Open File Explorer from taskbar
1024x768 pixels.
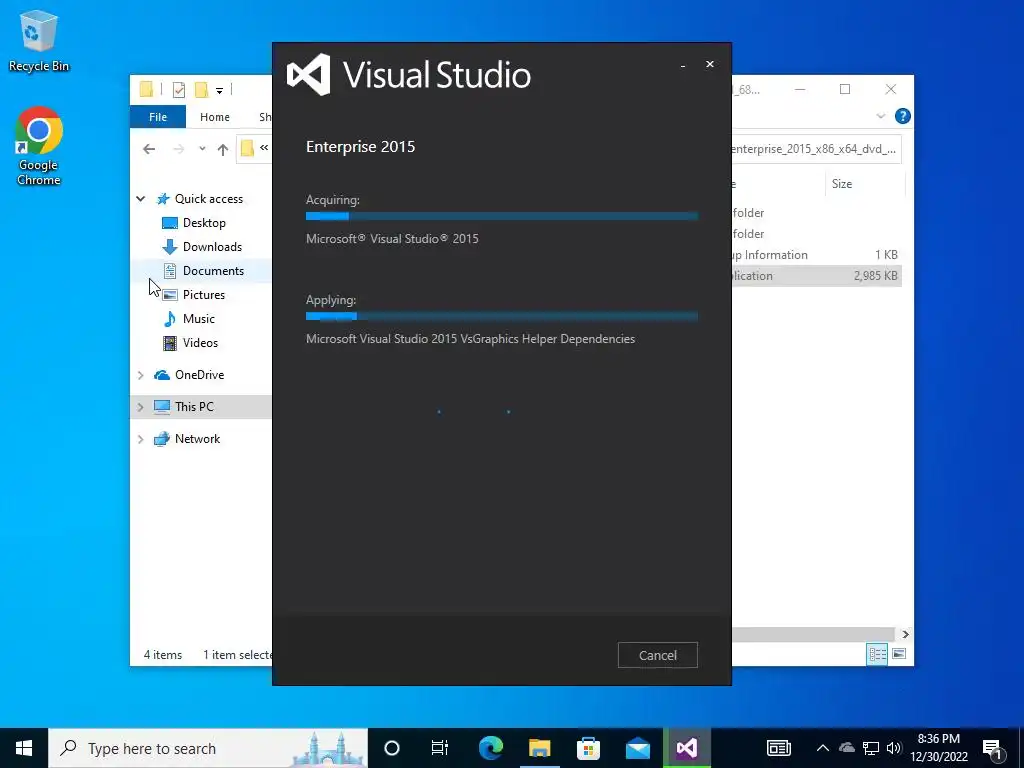pyautogui.click(x=540, y=748)
